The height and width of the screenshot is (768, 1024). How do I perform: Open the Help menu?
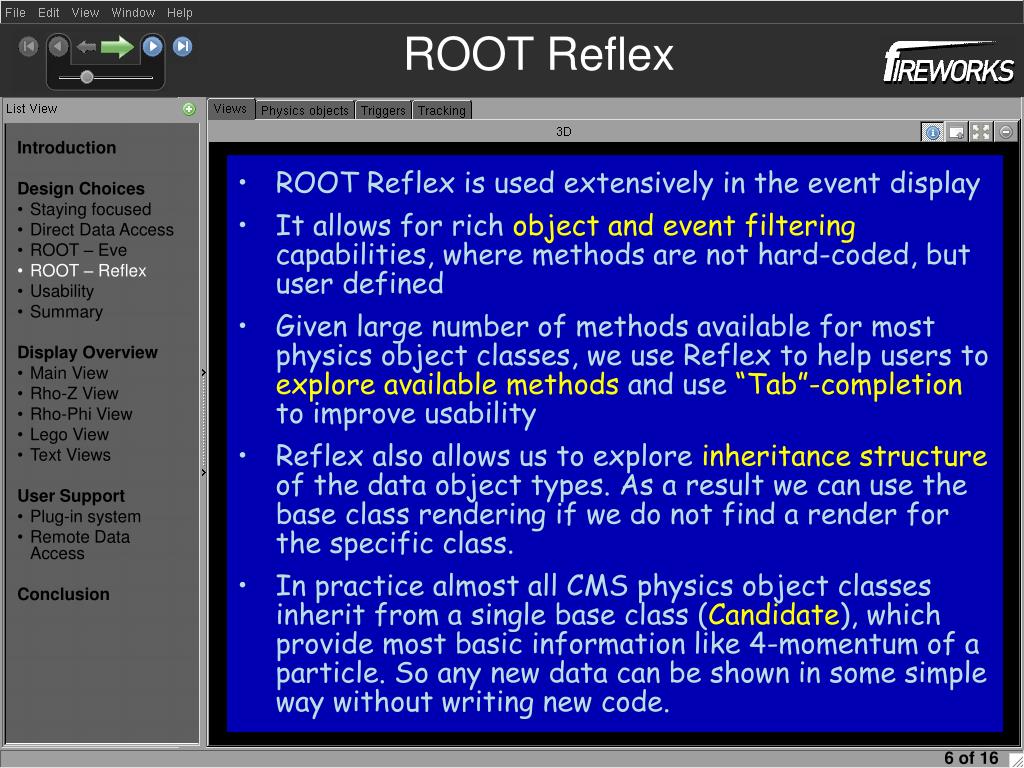(x=180, y=12)
